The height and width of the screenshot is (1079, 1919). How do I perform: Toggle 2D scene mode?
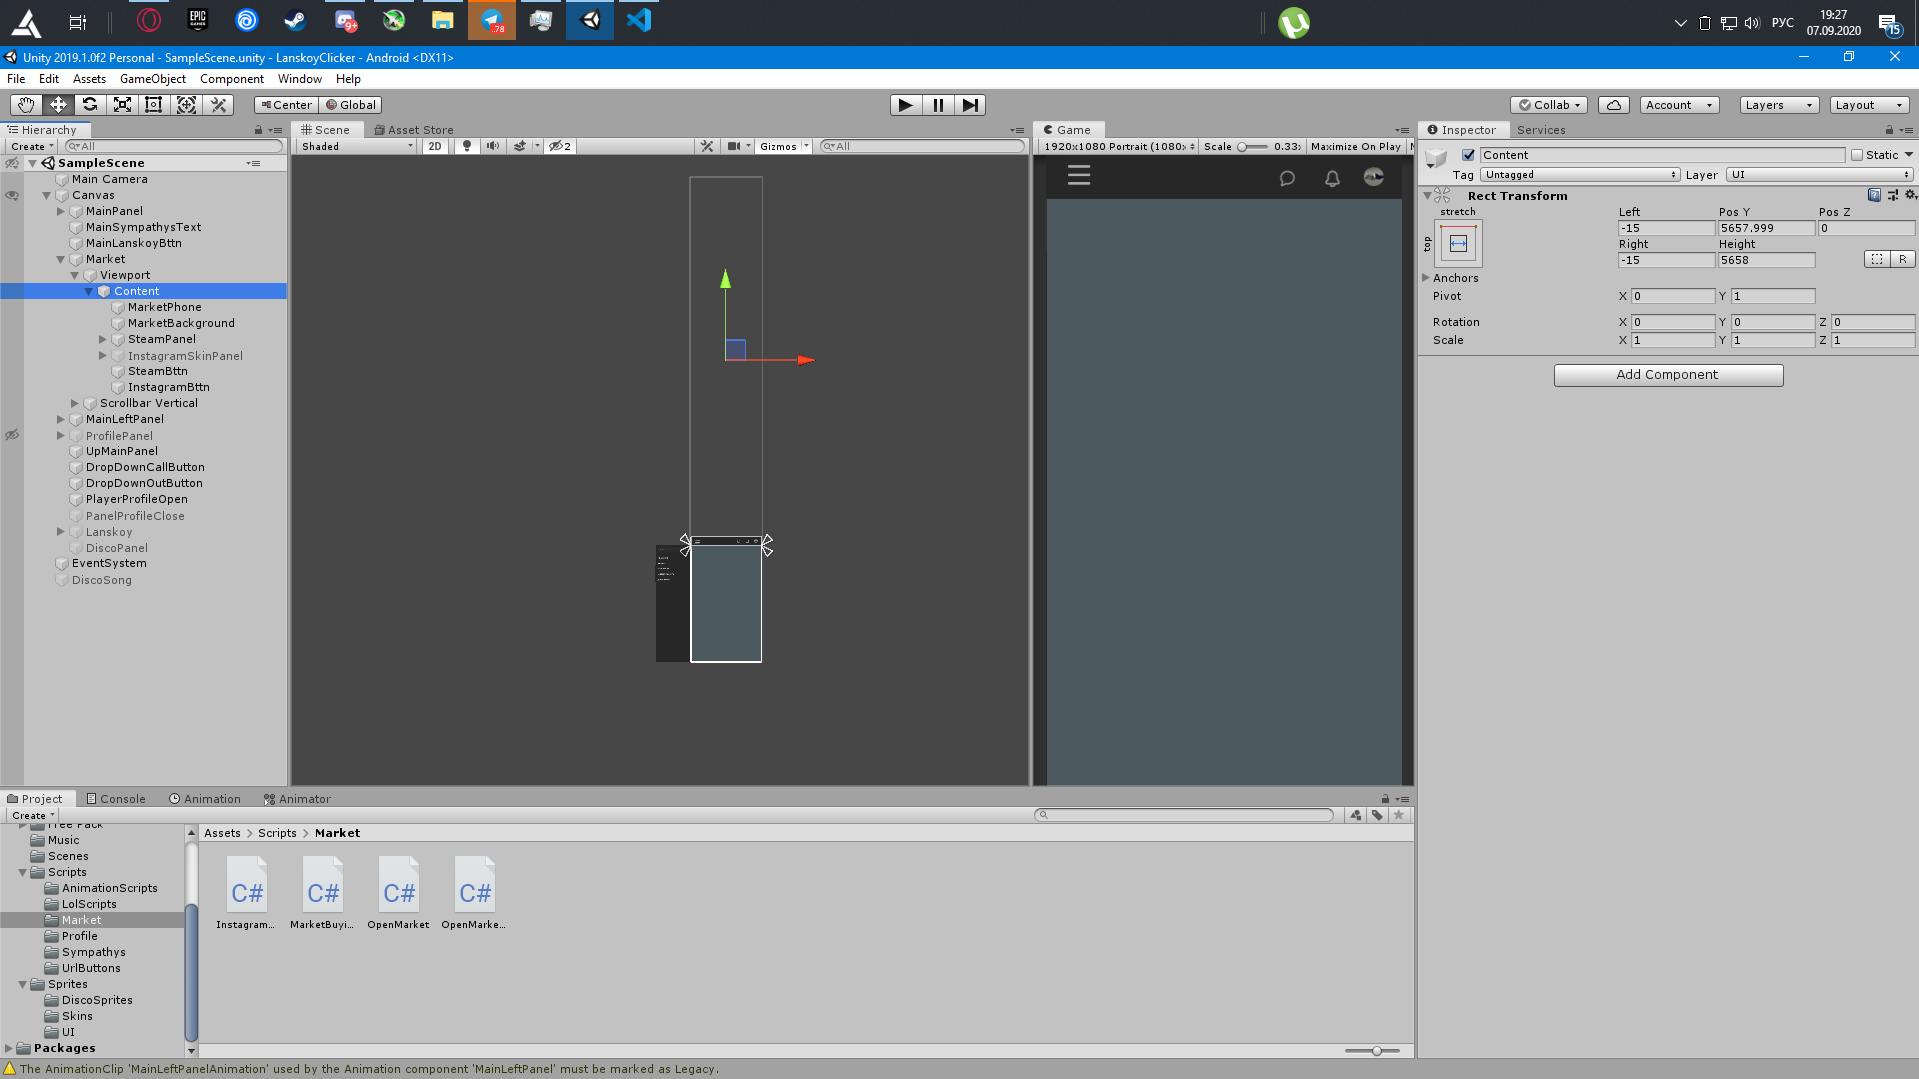[x=435, y=146]
